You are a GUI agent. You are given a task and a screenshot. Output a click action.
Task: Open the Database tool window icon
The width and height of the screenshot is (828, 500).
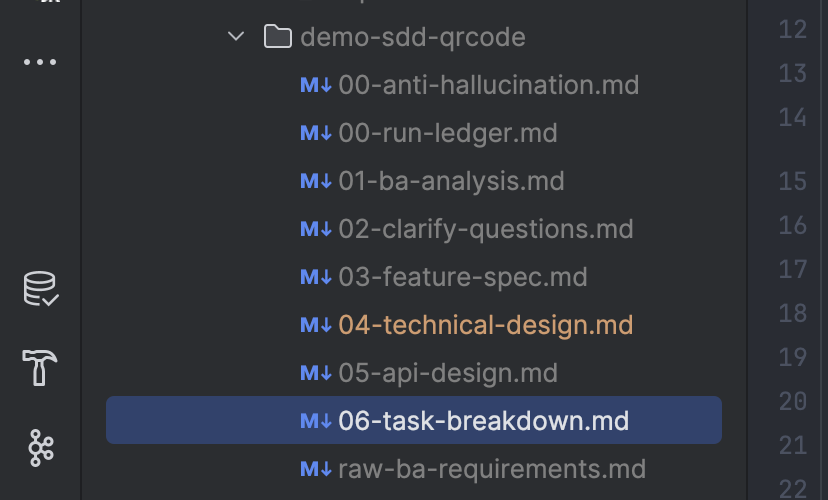click(41, 290)
